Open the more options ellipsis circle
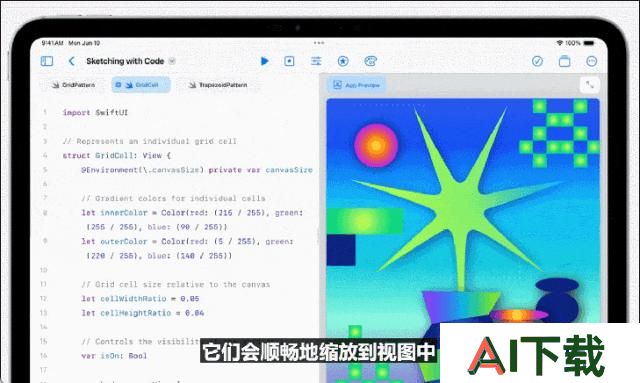The image size is (640, 383). tap(591, 61)
